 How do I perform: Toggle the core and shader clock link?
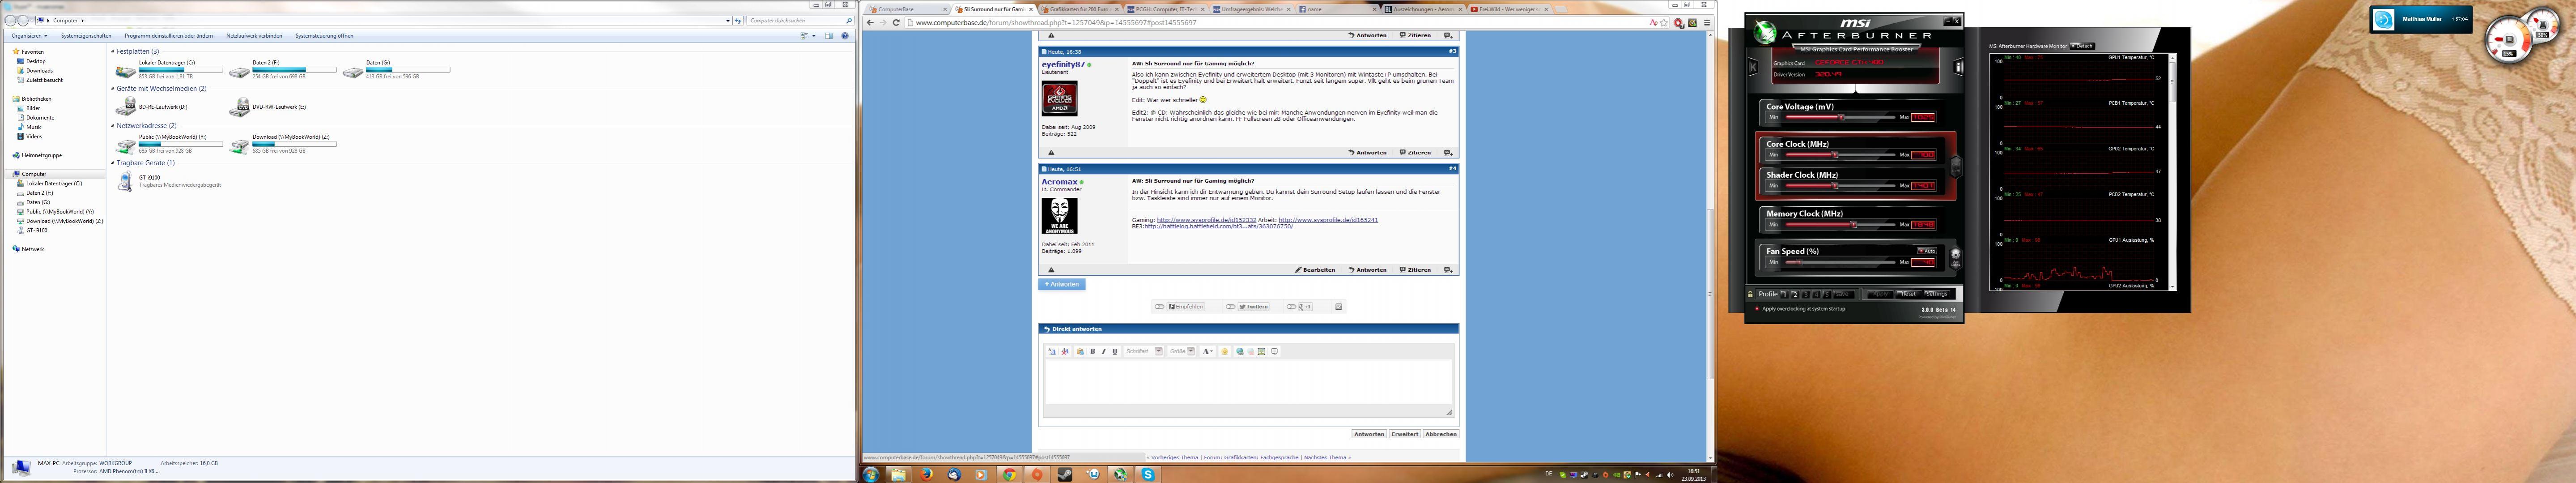click(x=1956, y=168)
